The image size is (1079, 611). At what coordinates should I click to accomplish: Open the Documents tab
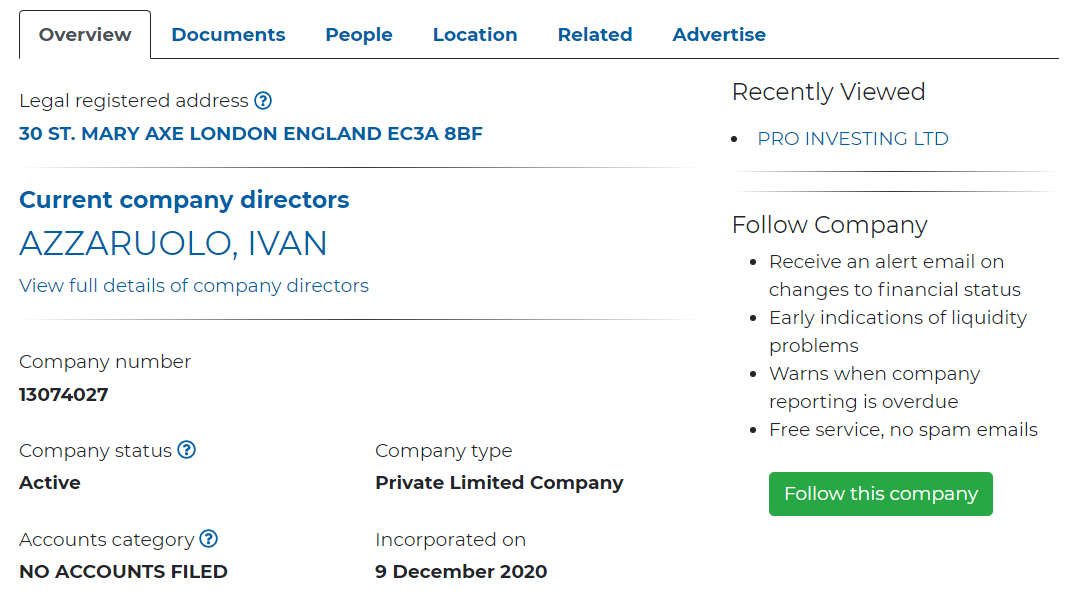[228, 35]
